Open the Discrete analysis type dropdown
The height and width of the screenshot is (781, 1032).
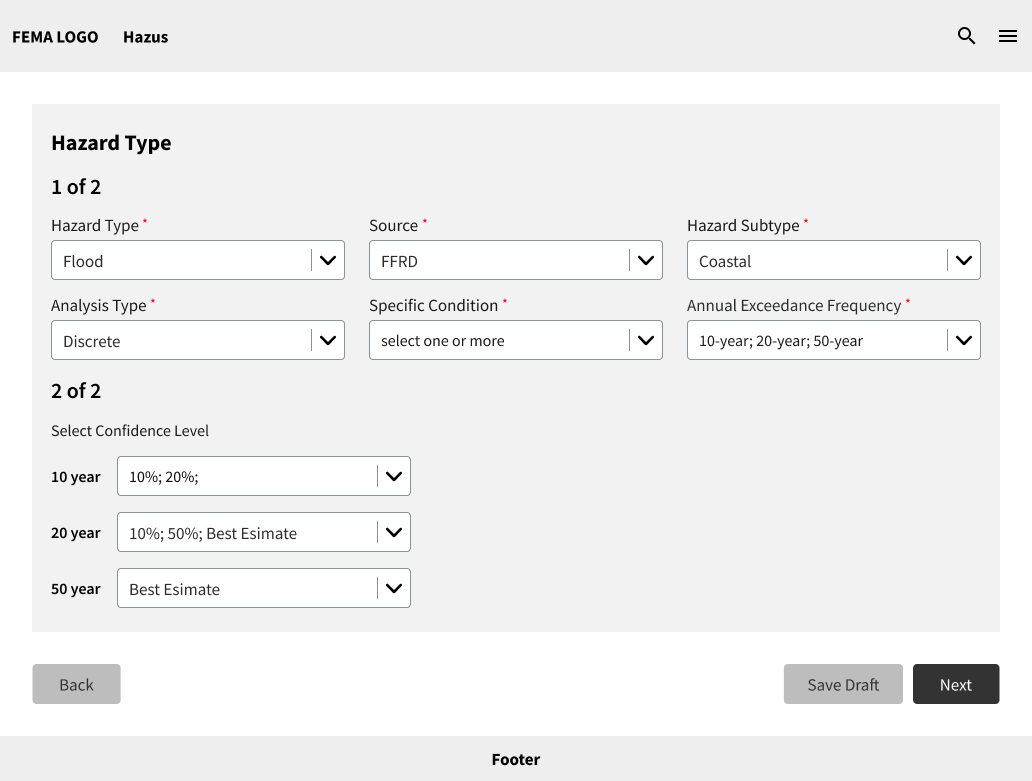pyautogui.click(x=180, y=340)
